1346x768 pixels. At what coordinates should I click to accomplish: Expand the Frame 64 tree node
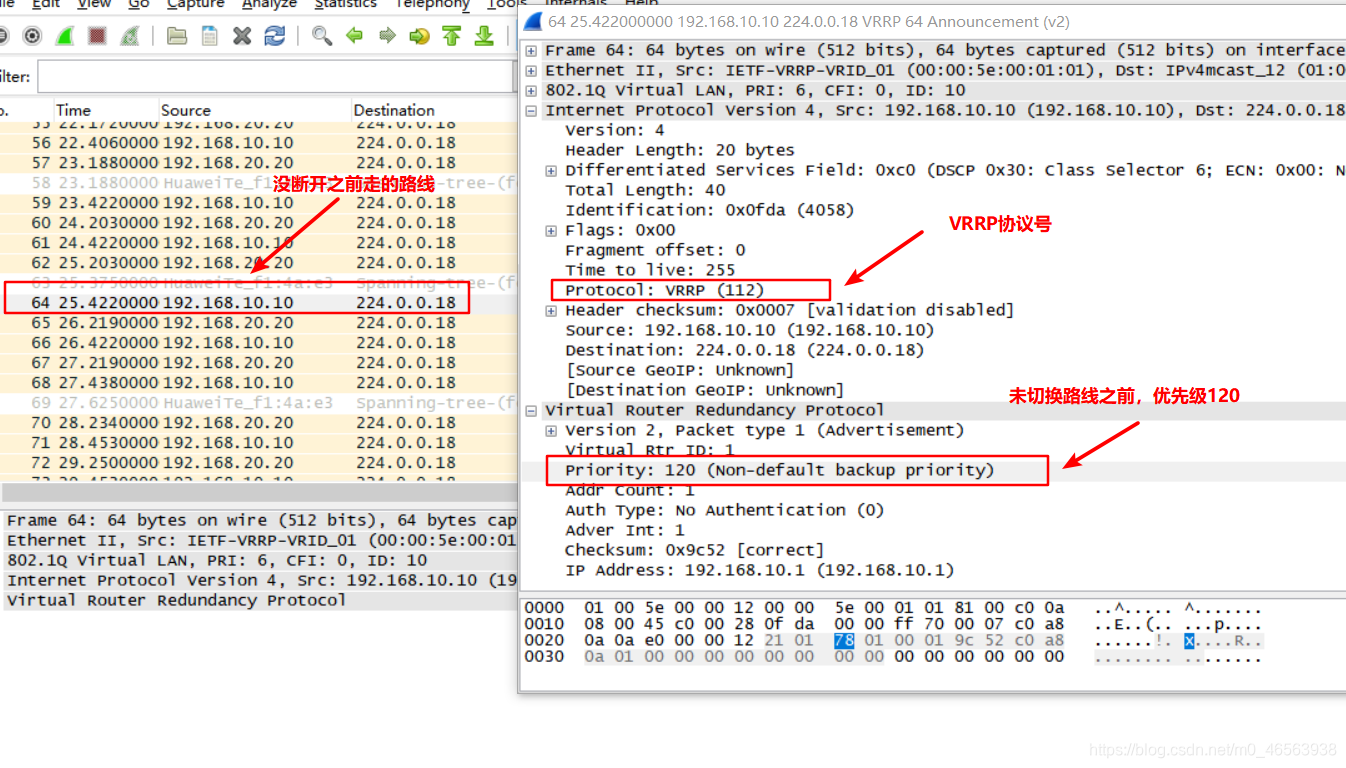(531, 50)
